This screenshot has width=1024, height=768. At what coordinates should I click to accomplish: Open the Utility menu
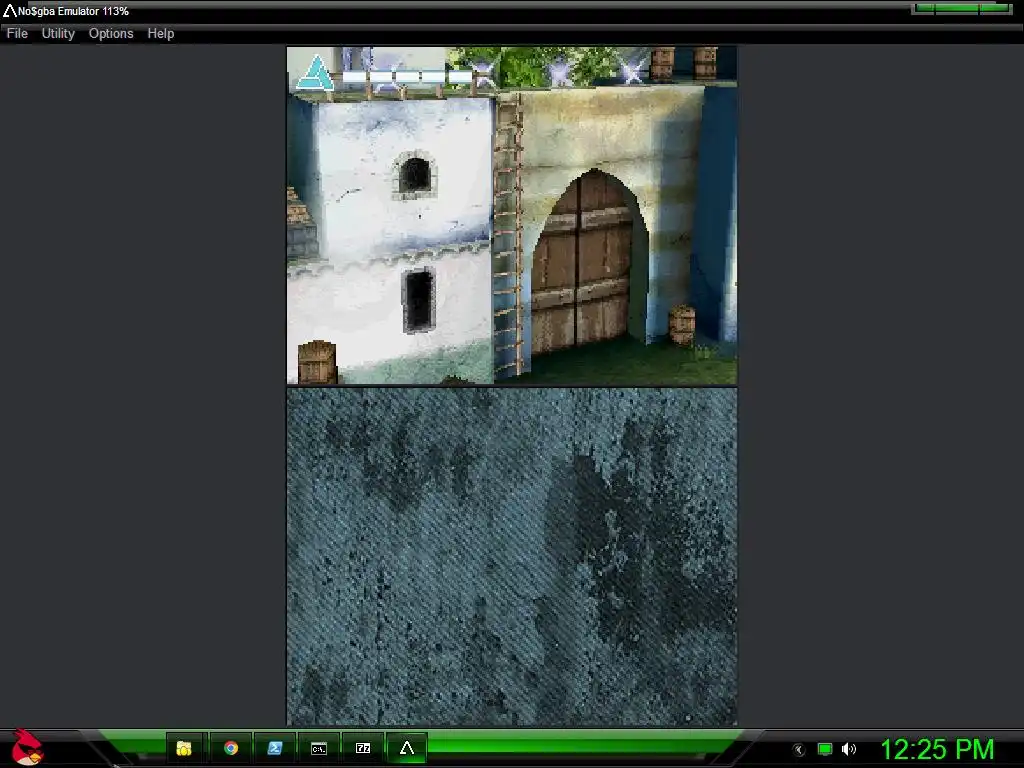pos(58,33)
